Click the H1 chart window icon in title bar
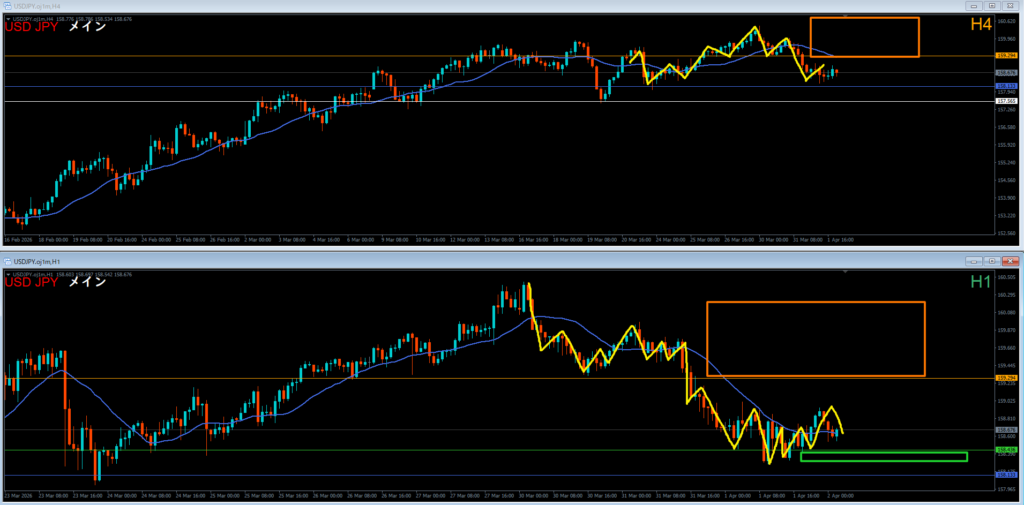1024x505 pixels. pyautogui.click(x=8, y=261)
